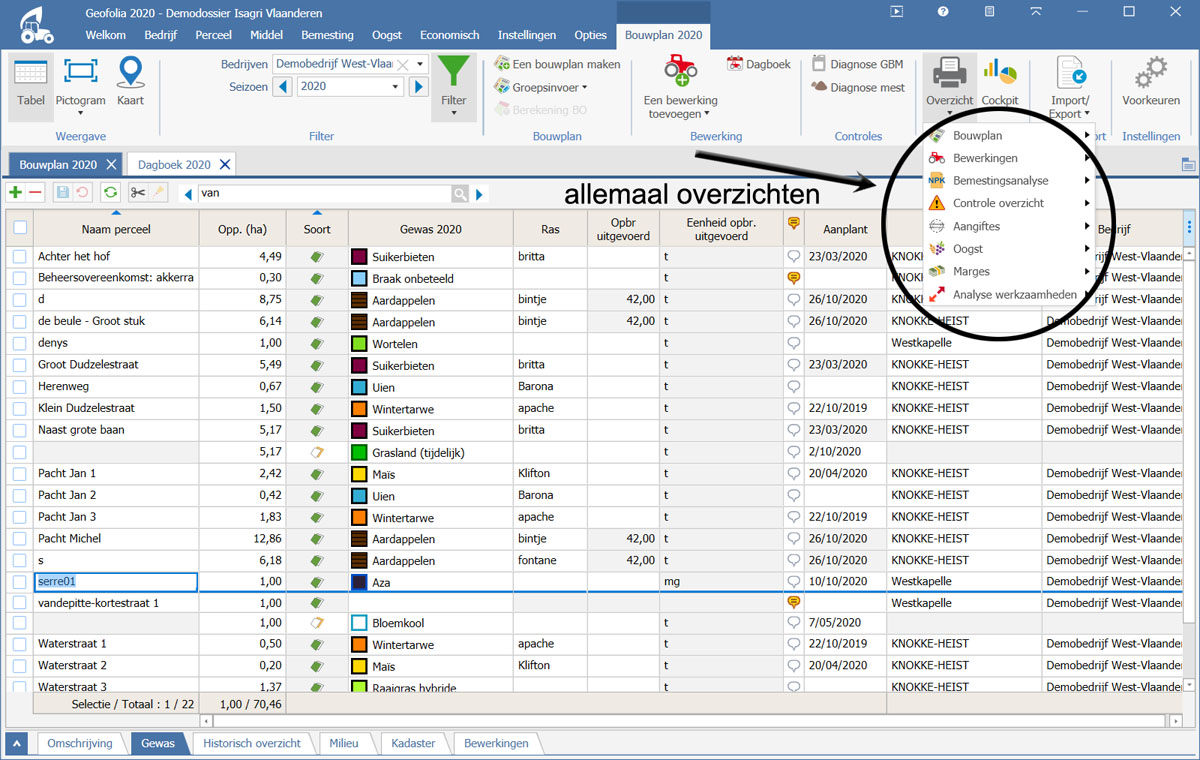Open the Economisch menu
The width and height of the screenshot is (1200, 760).
[450, 35]
